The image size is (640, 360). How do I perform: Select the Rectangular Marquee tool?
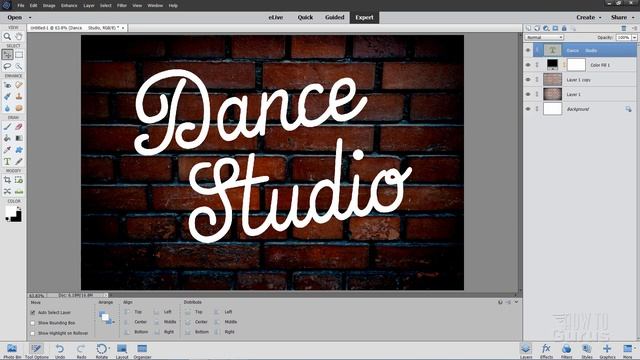click(19, 54)
